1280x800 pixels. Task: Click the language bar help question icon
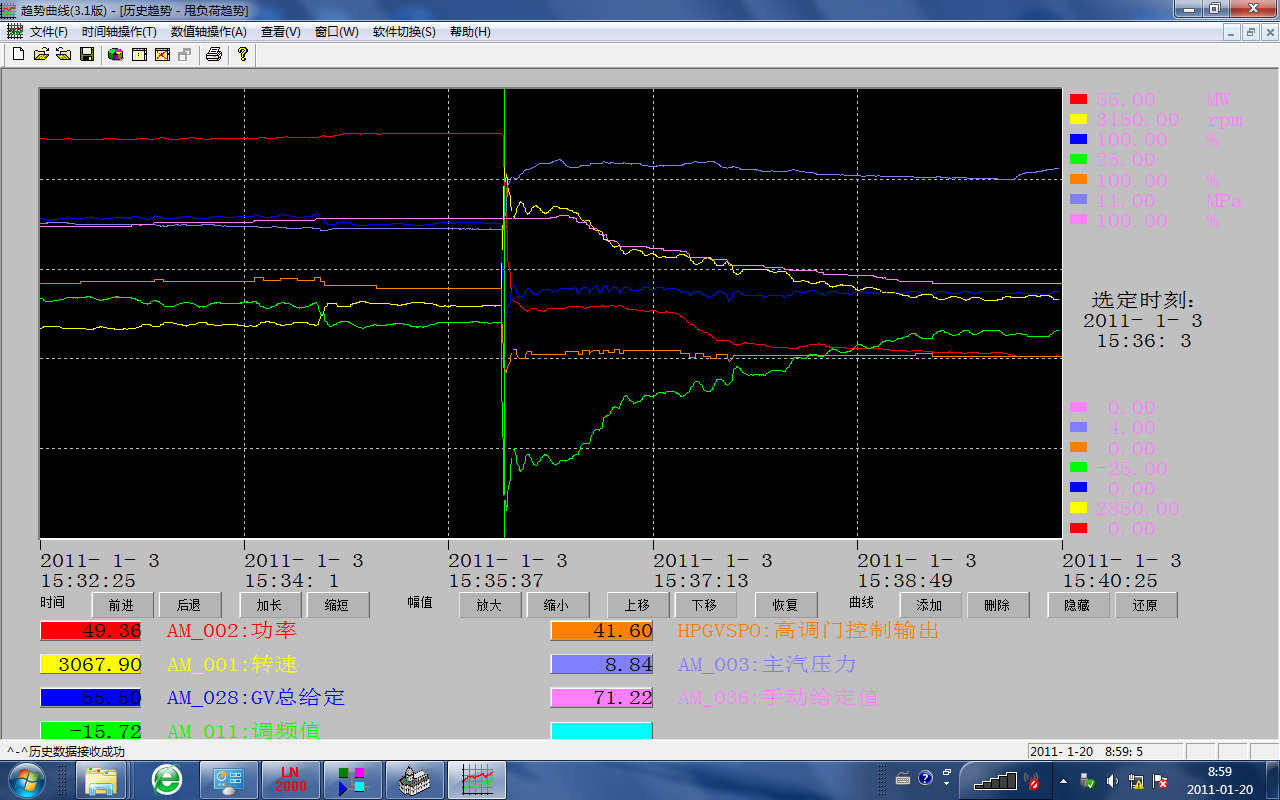point(925,777)
